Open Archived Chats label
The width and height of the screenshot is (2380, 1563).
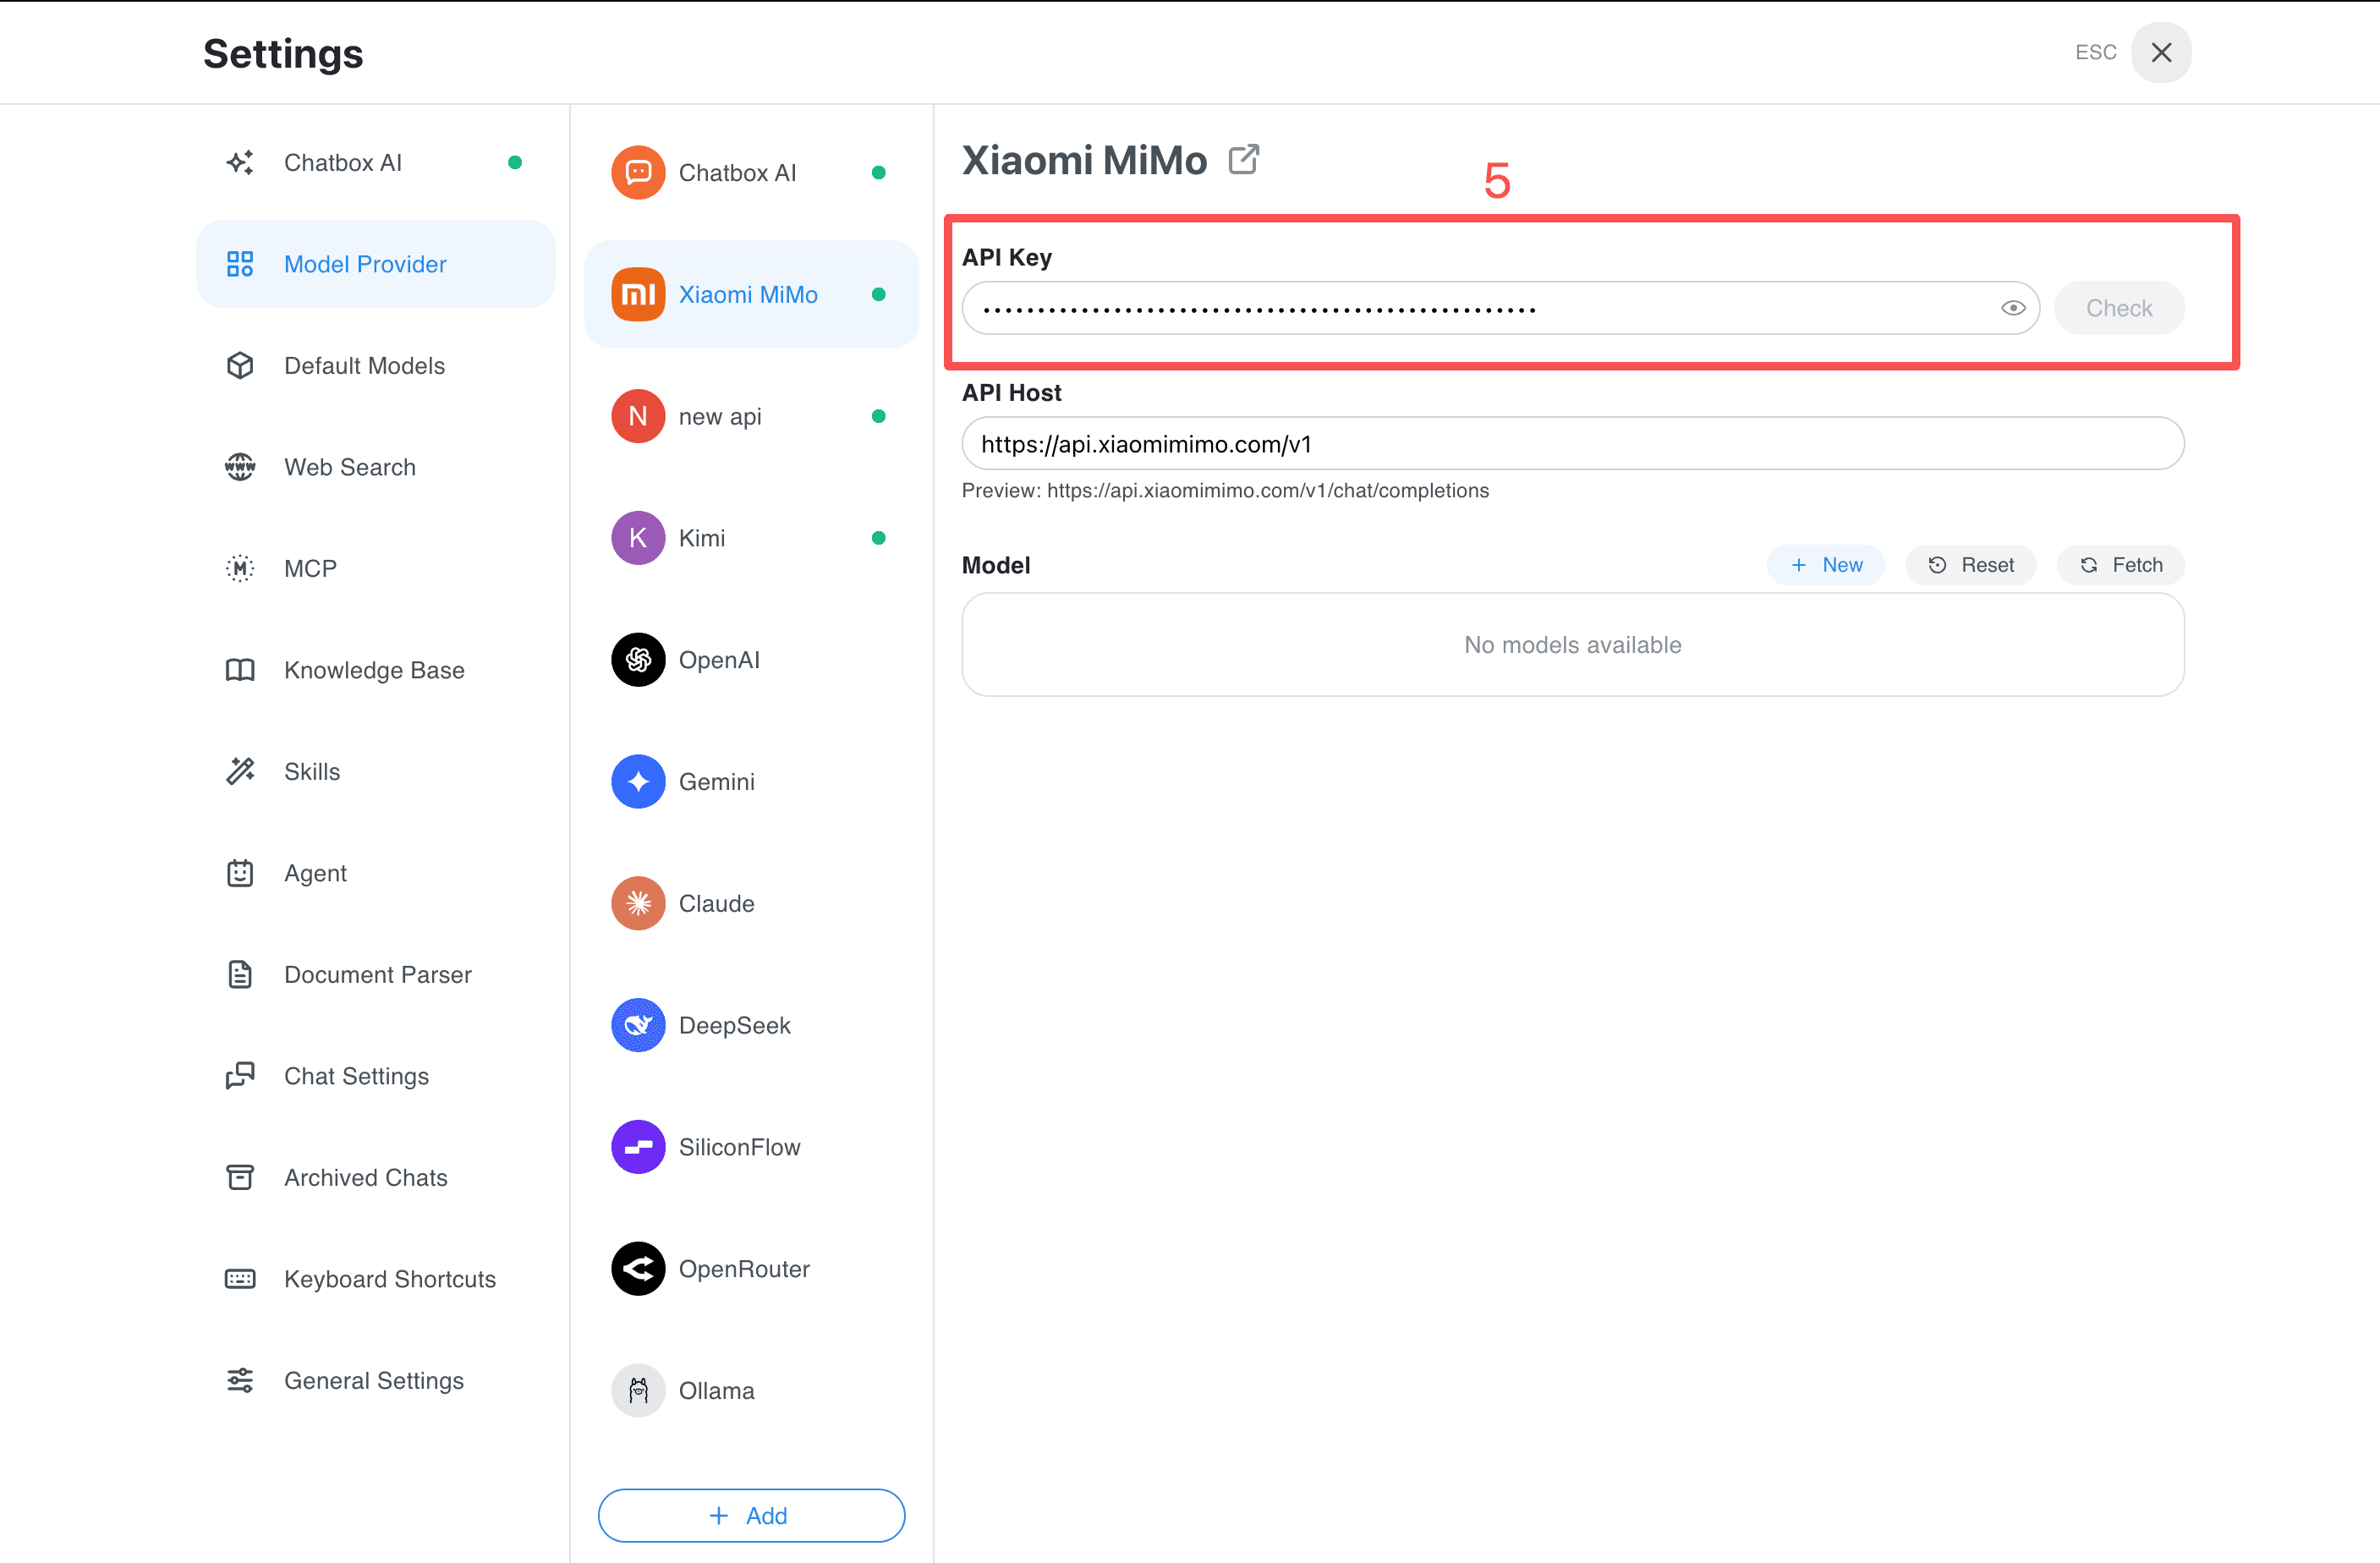pos(365,1177)
